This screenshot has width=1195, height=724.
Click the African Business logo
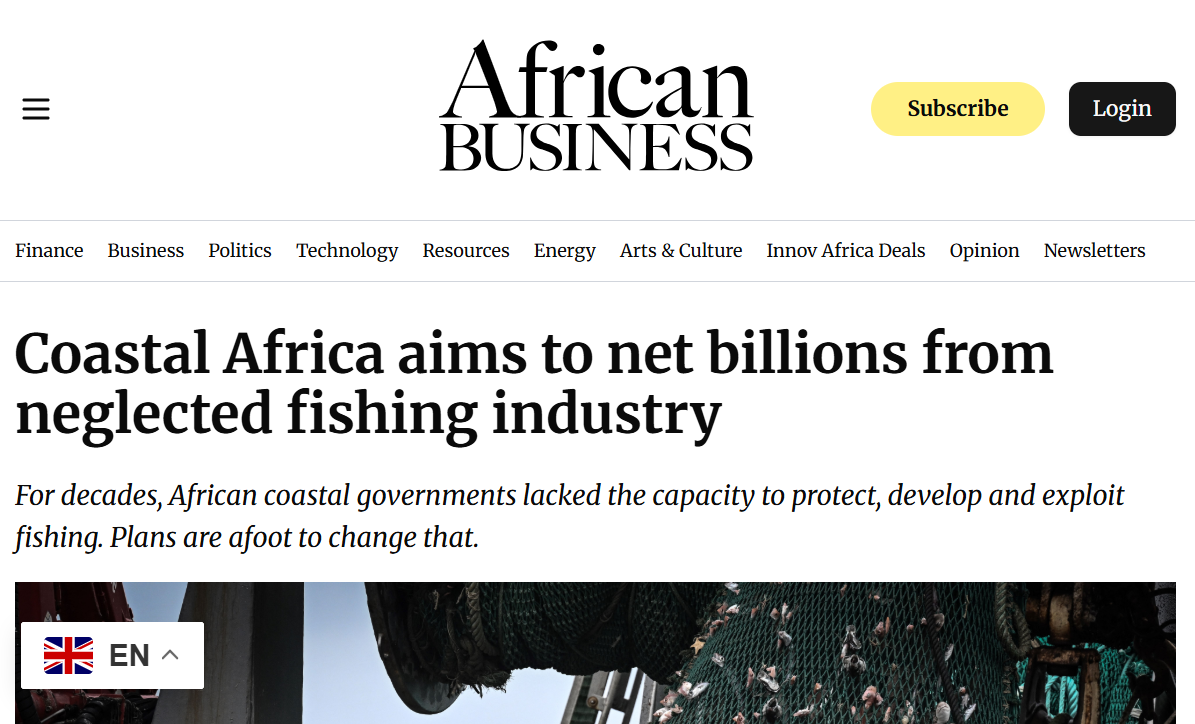coord(596,107)
